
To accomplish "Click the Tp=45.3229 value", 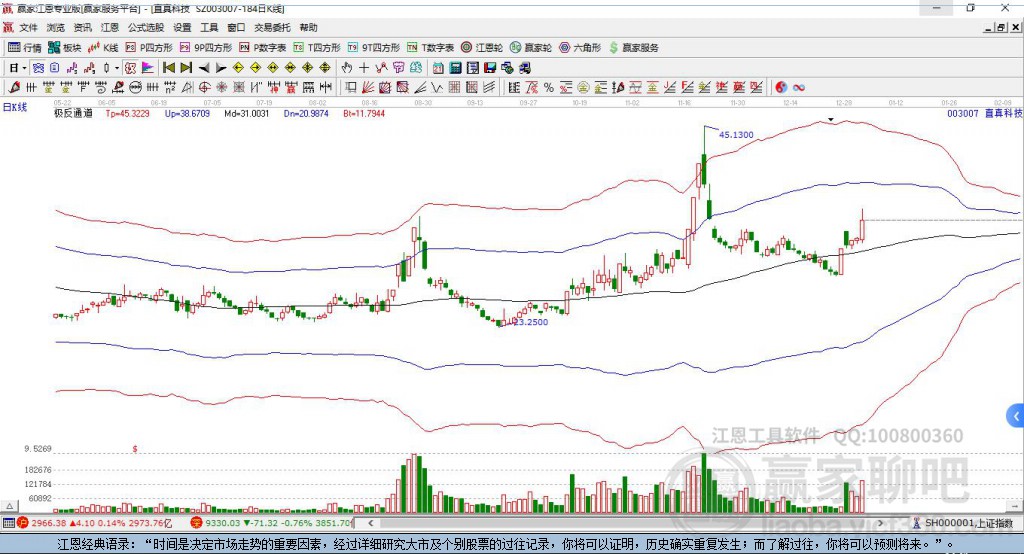I will [x=127, y=113].
